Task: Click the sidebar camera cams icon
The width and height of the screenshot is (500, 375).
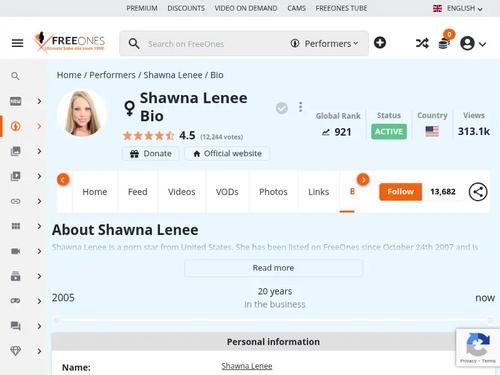Action: click(x=15, y=251)
